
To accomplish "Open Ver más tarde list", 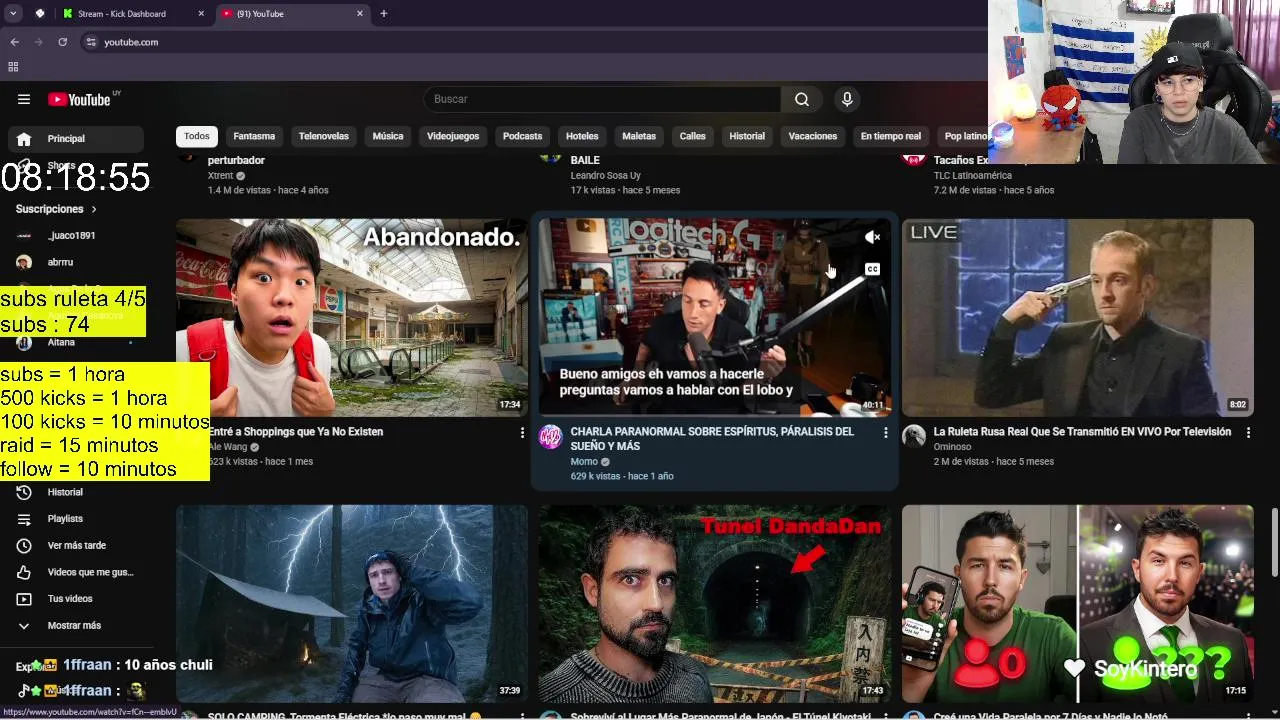I will click(76, 545).
